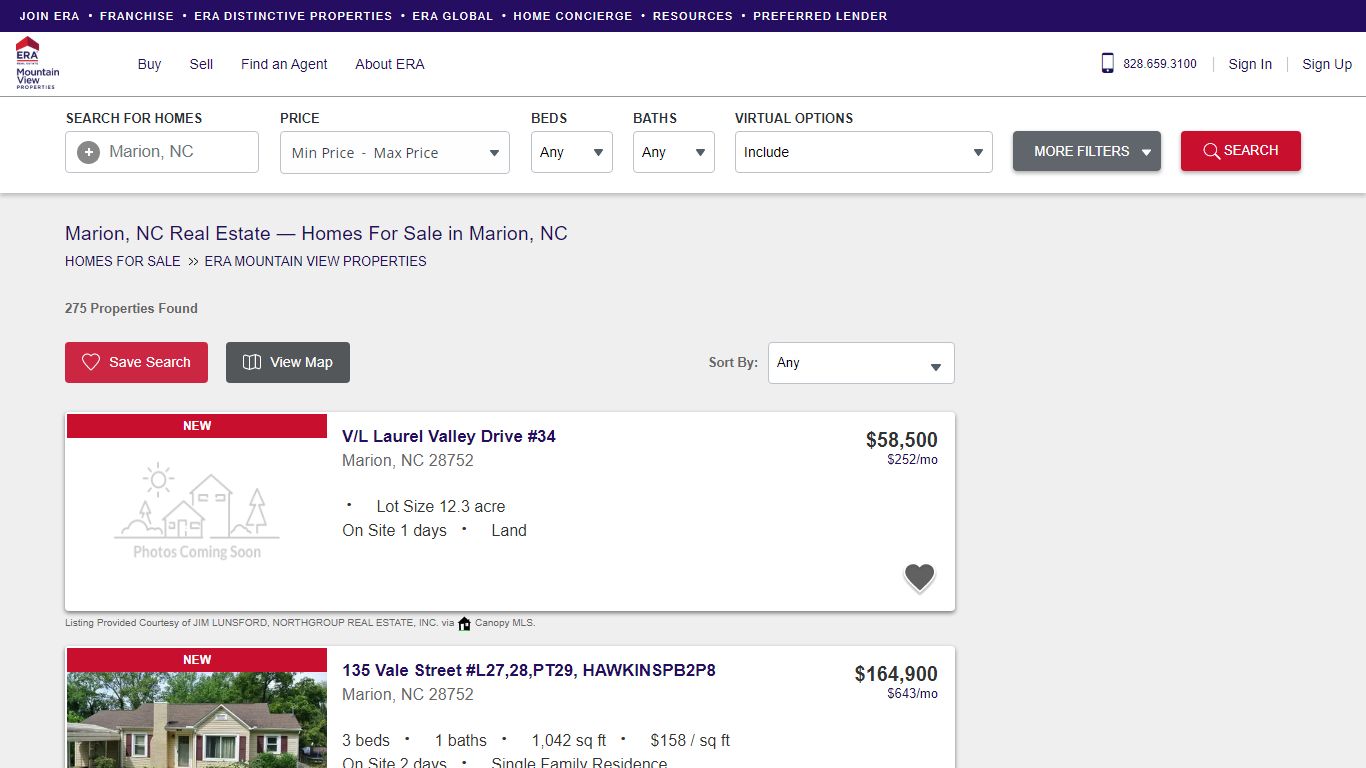Viewport: 1366px width, 768px height.
Task: Open Virtual Options Include dropdown
Action: [864, 152]
